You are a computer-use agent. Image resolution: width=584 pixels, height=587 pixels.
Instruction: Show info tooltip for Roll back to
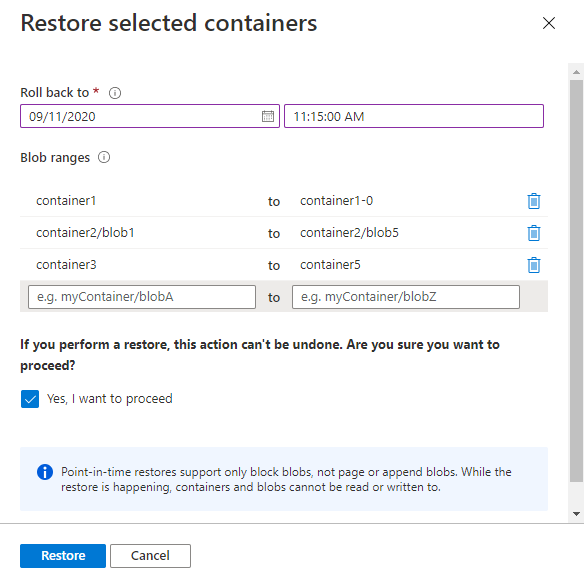115,93
